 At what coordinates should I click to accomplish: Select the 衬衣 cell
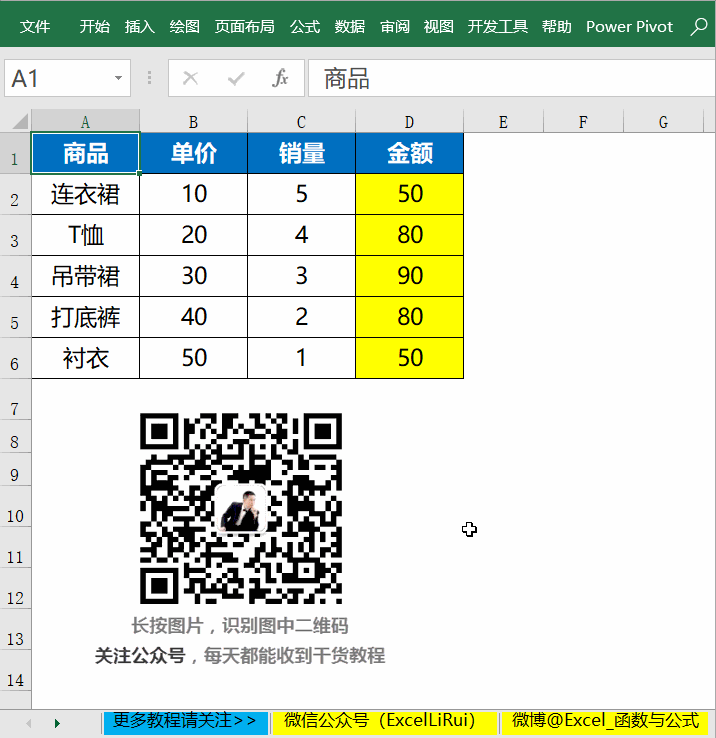pos(85,358)
